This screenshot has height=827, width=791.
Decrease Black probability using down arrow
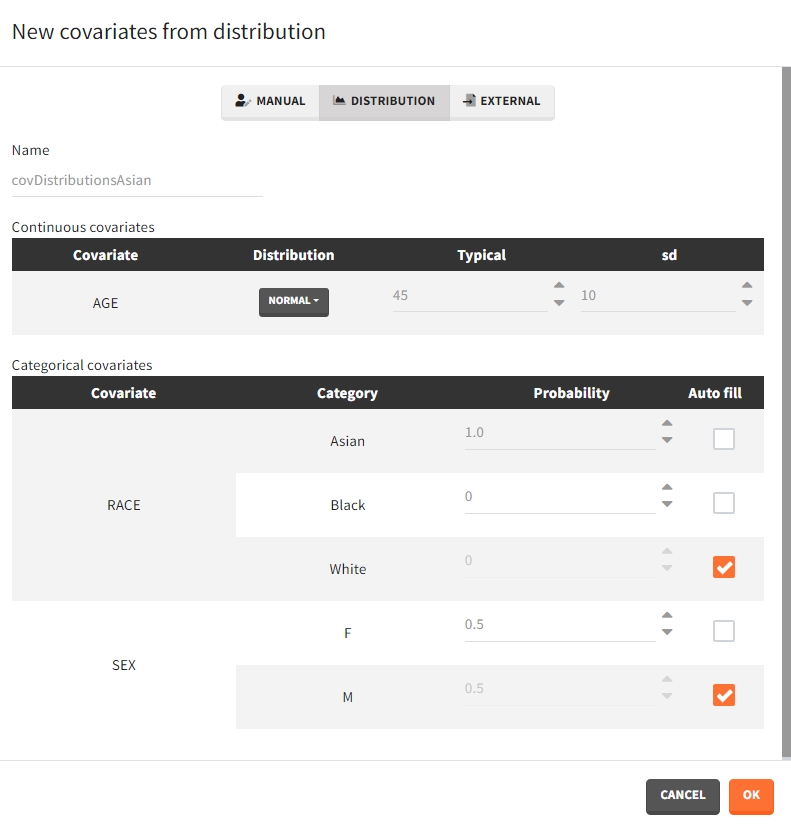point(667,505)
